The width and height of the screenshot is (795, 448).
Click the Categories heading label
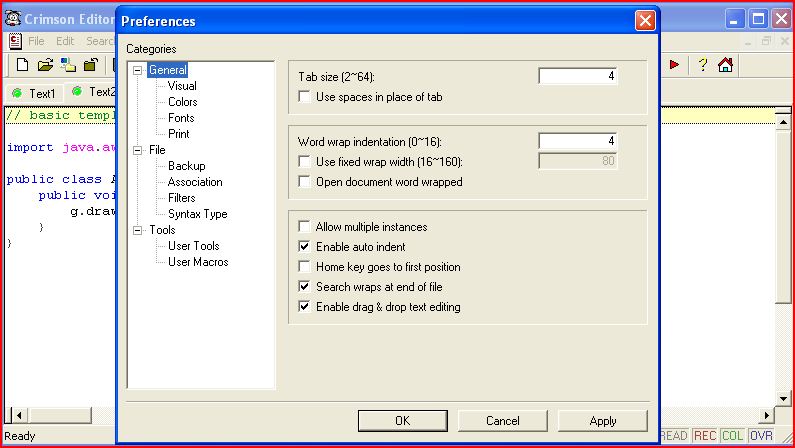tap(151, 49)
